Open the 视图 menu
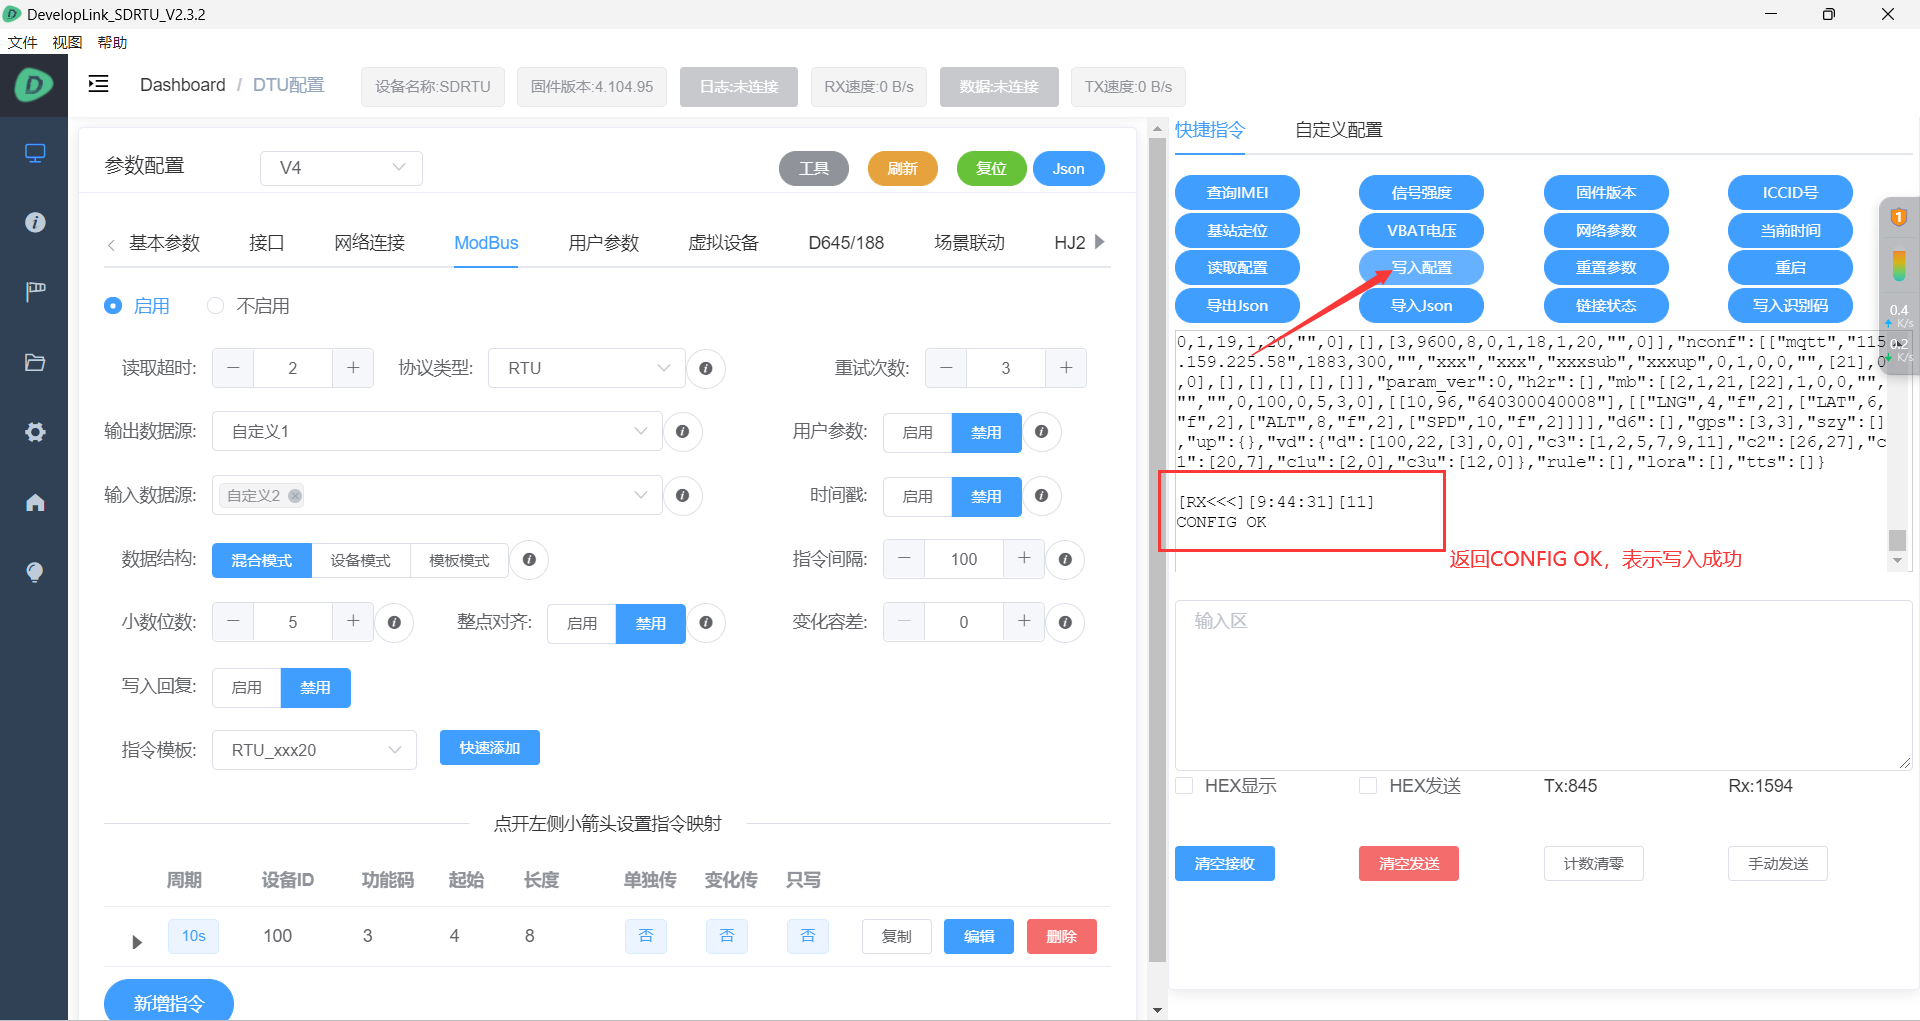 67,42
